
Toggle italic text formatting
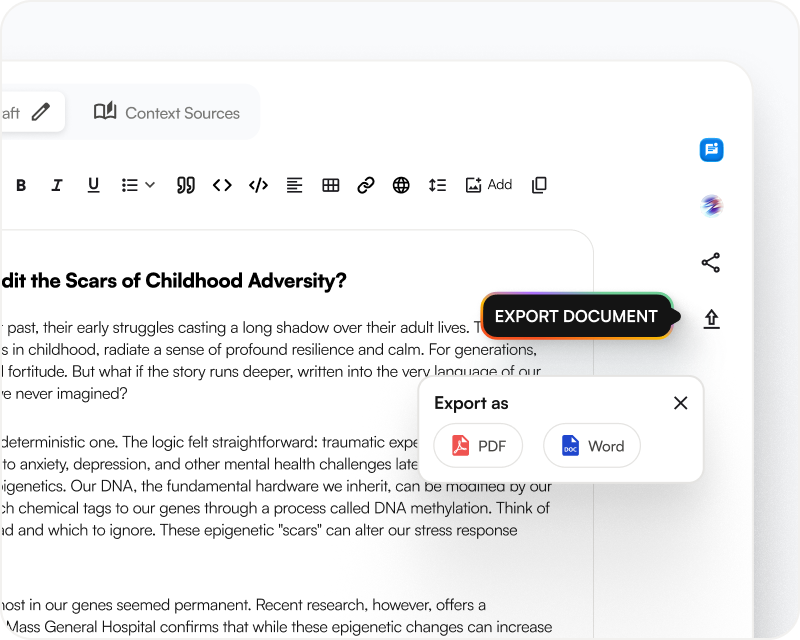pos(57,185)
